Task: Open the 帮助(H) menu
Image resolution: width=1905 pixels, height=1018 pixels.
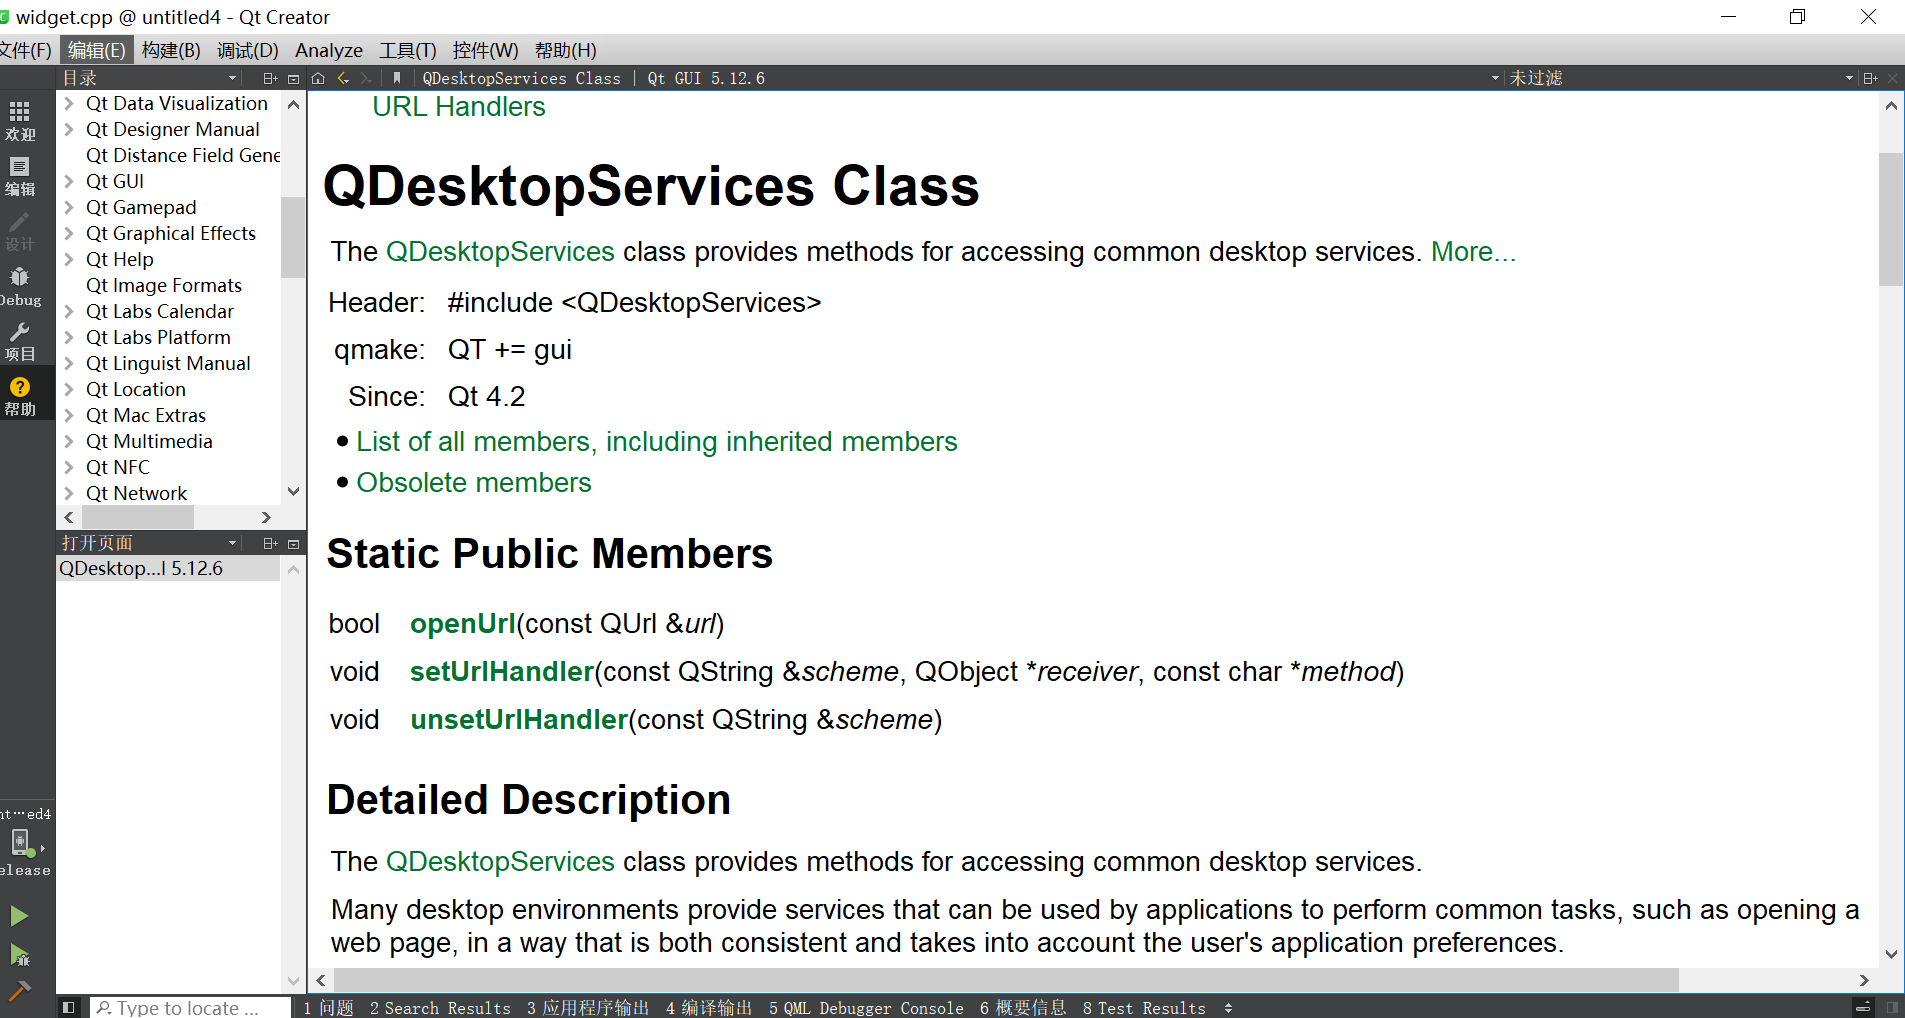Action: click(x=566, y=50)
